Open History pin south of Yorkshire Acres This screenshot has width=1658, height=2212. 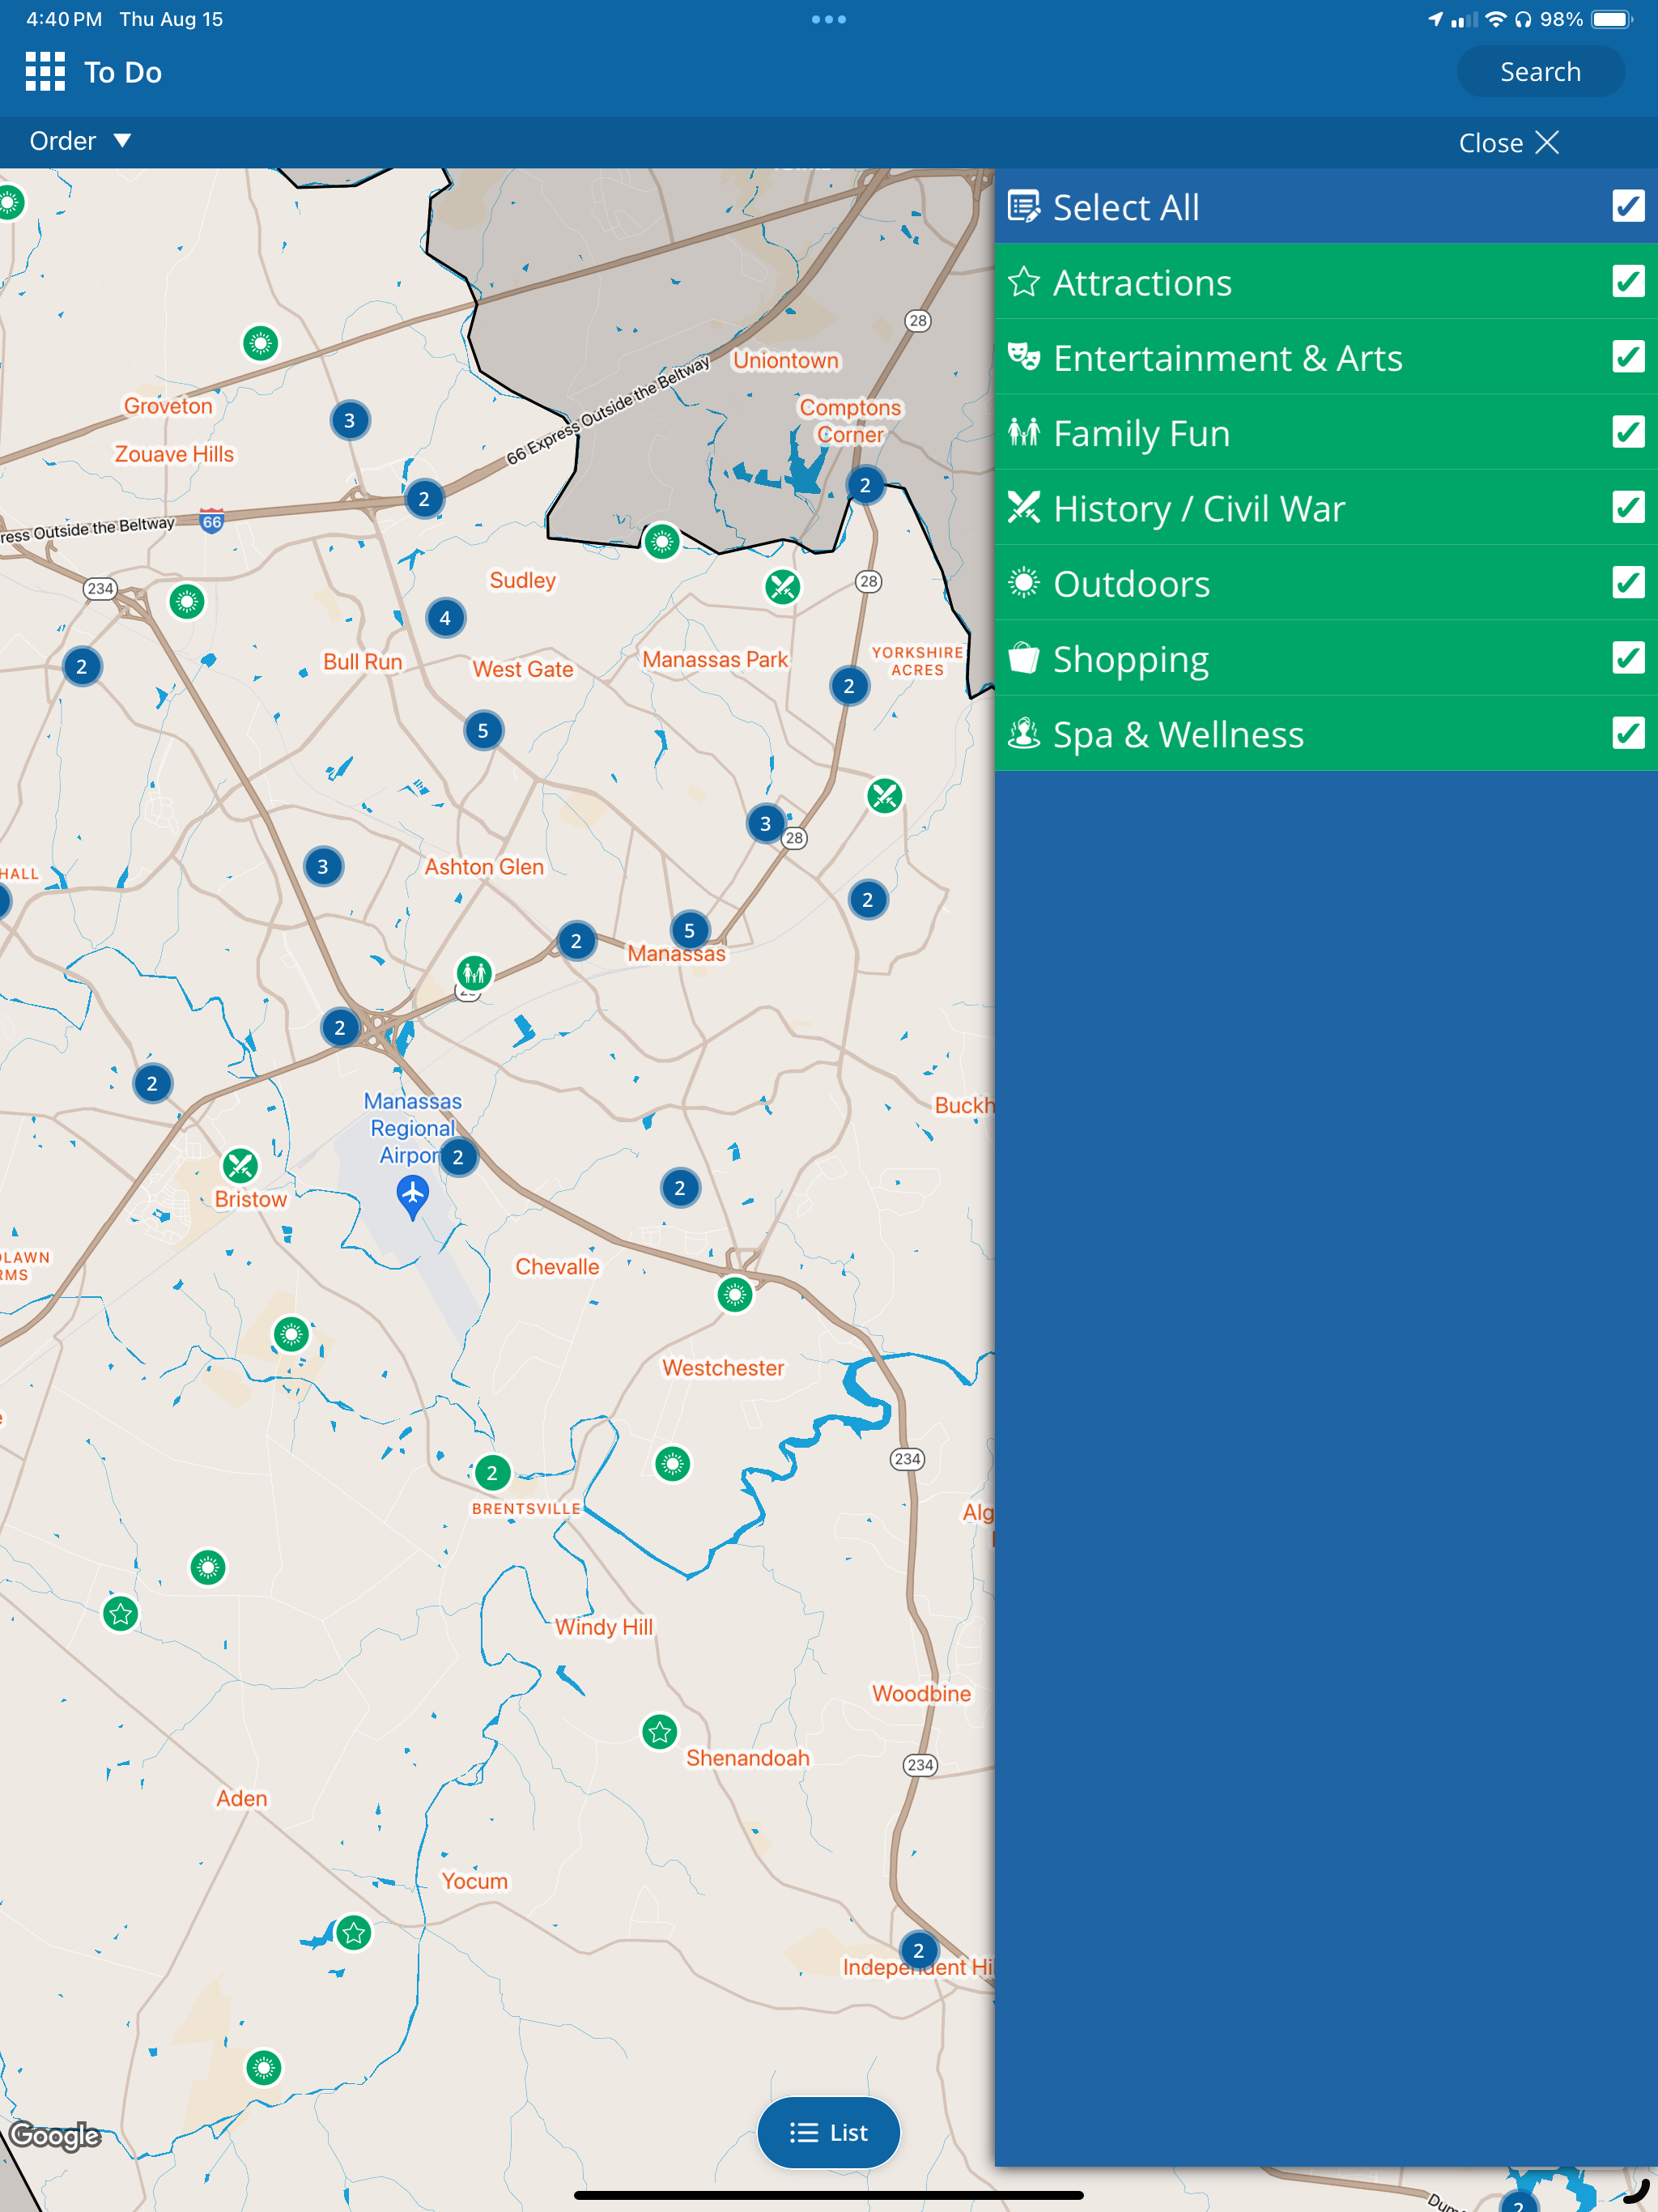click(x=884, y=796)
